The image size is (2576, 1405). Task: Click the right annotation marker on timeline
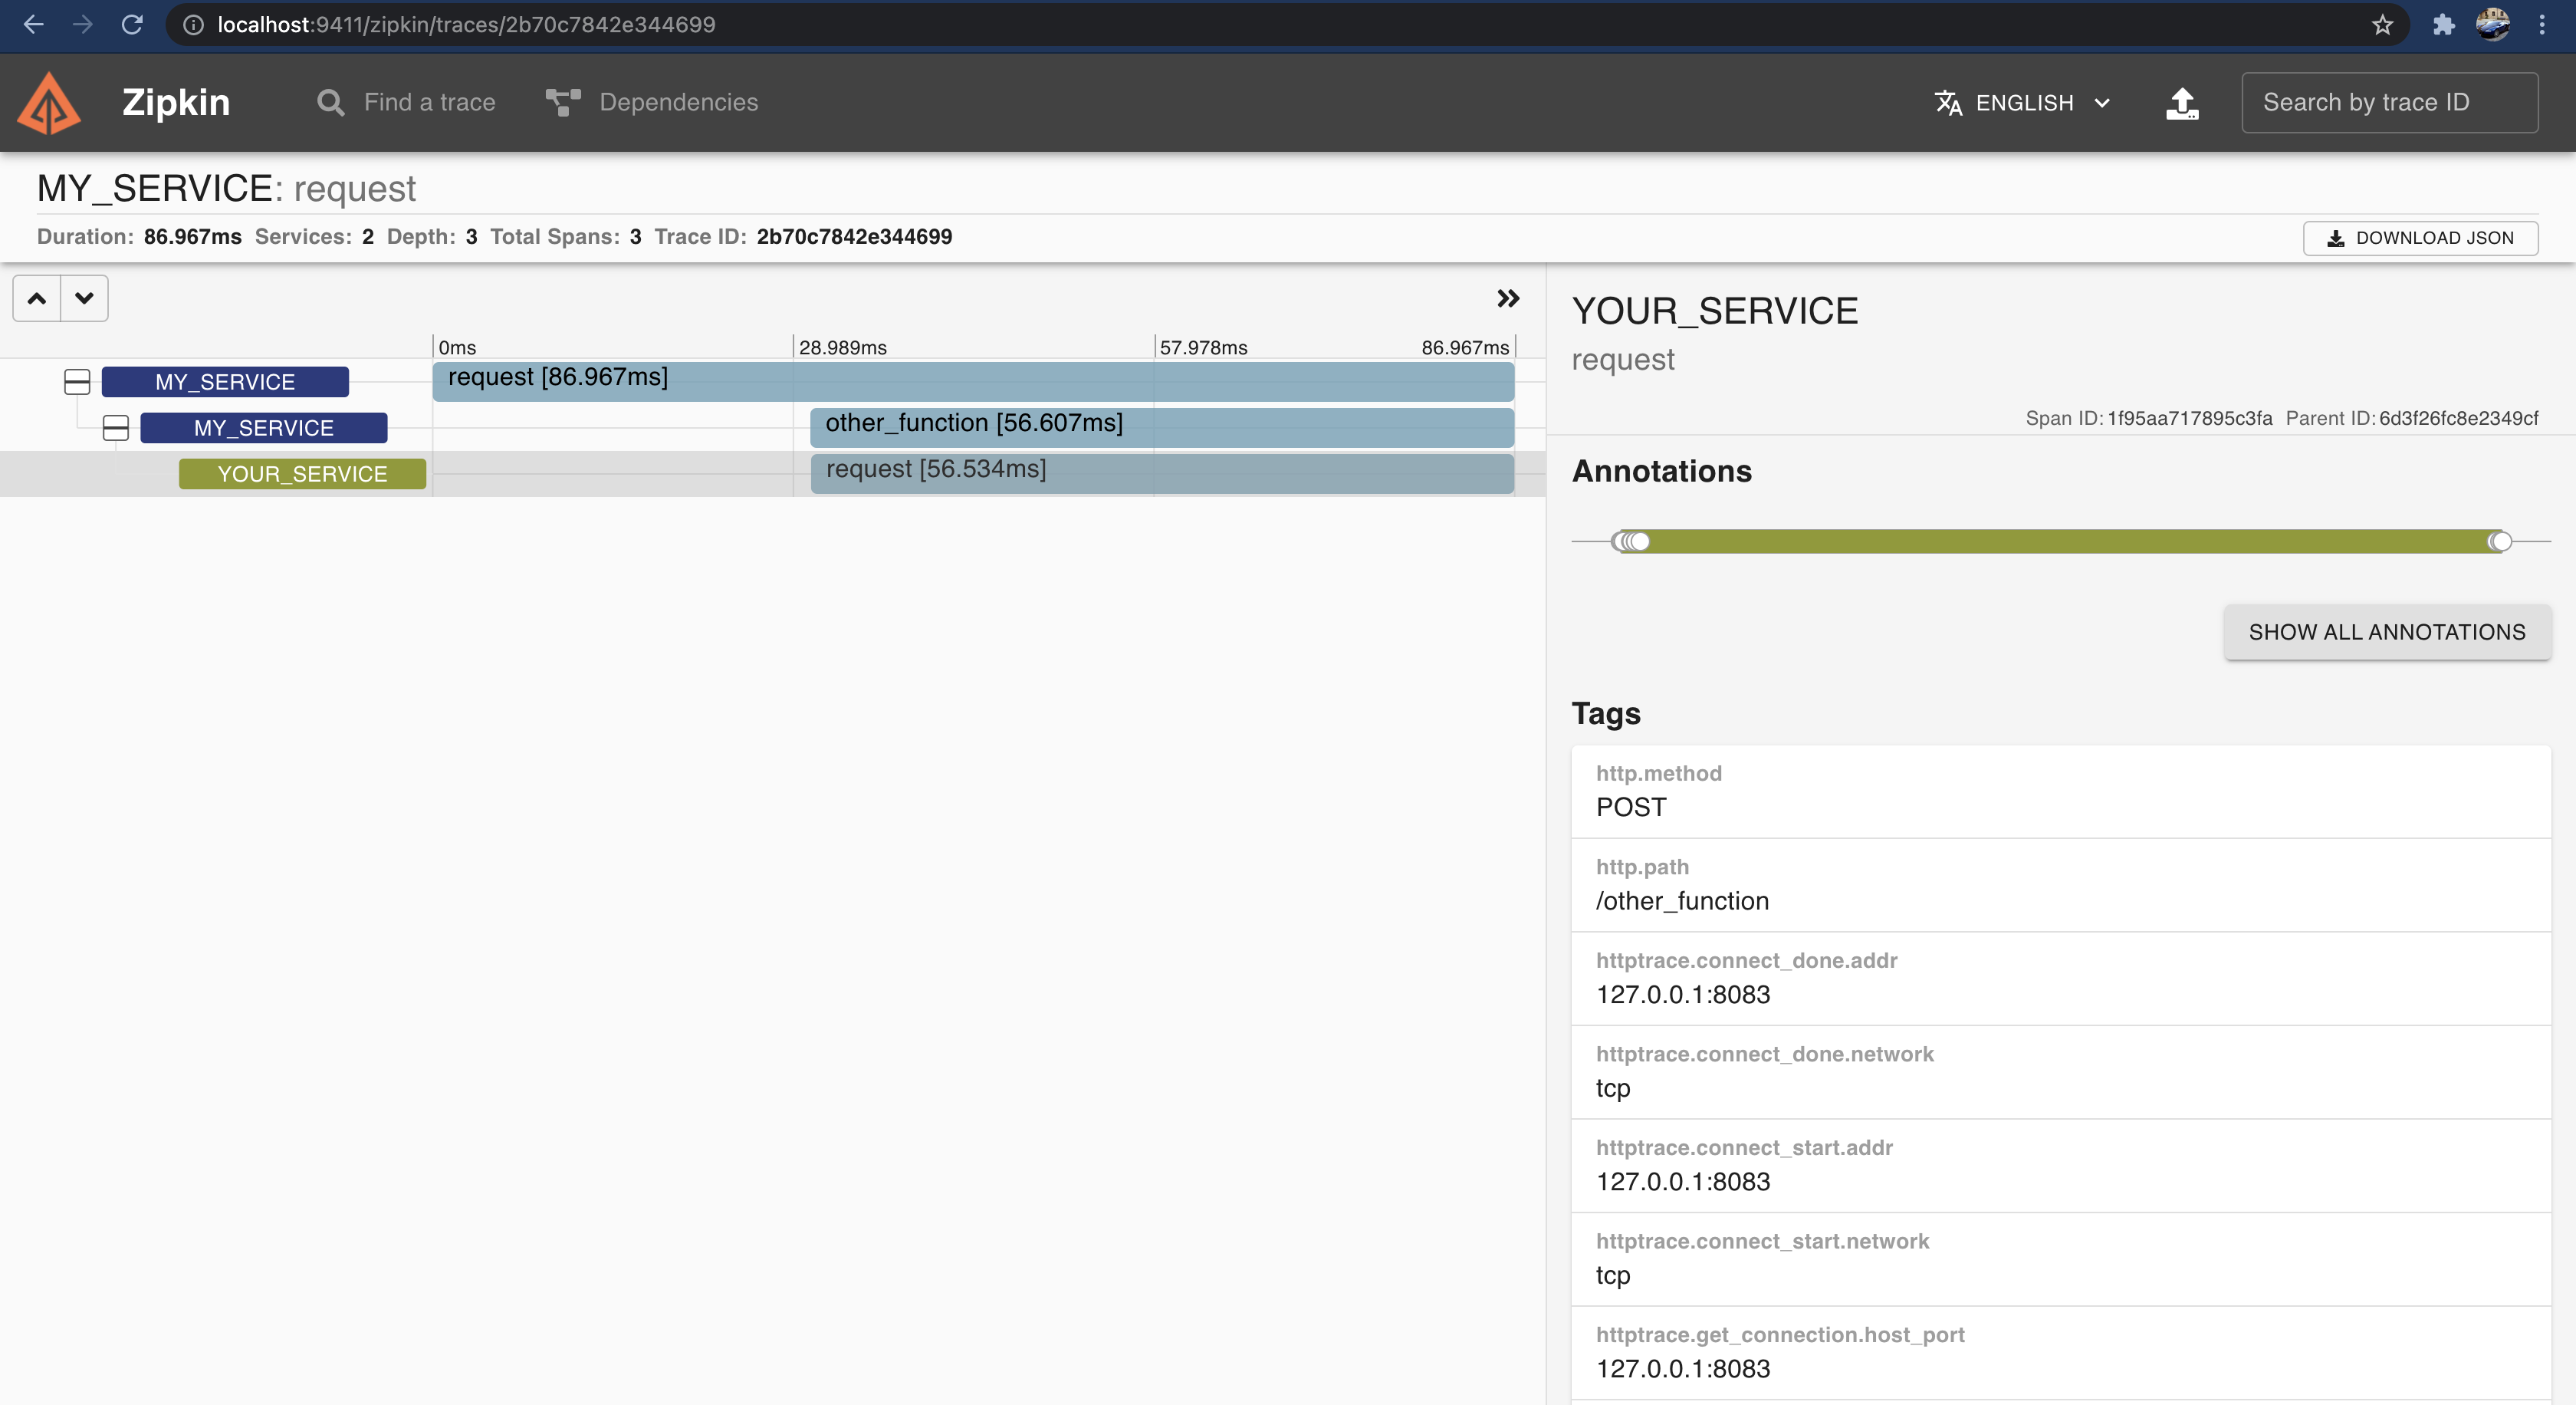coord(2499,541)
